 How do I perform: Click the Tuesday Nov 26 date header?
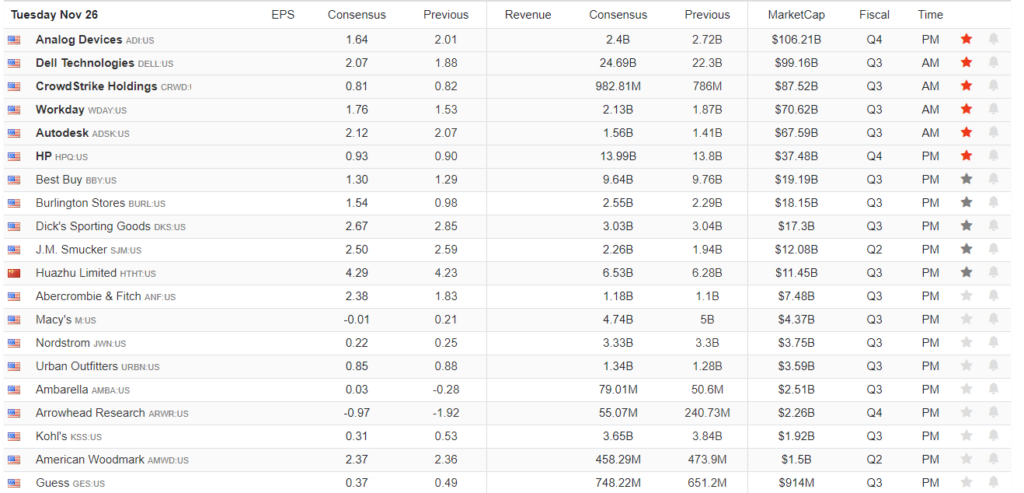tap(54, 15)
